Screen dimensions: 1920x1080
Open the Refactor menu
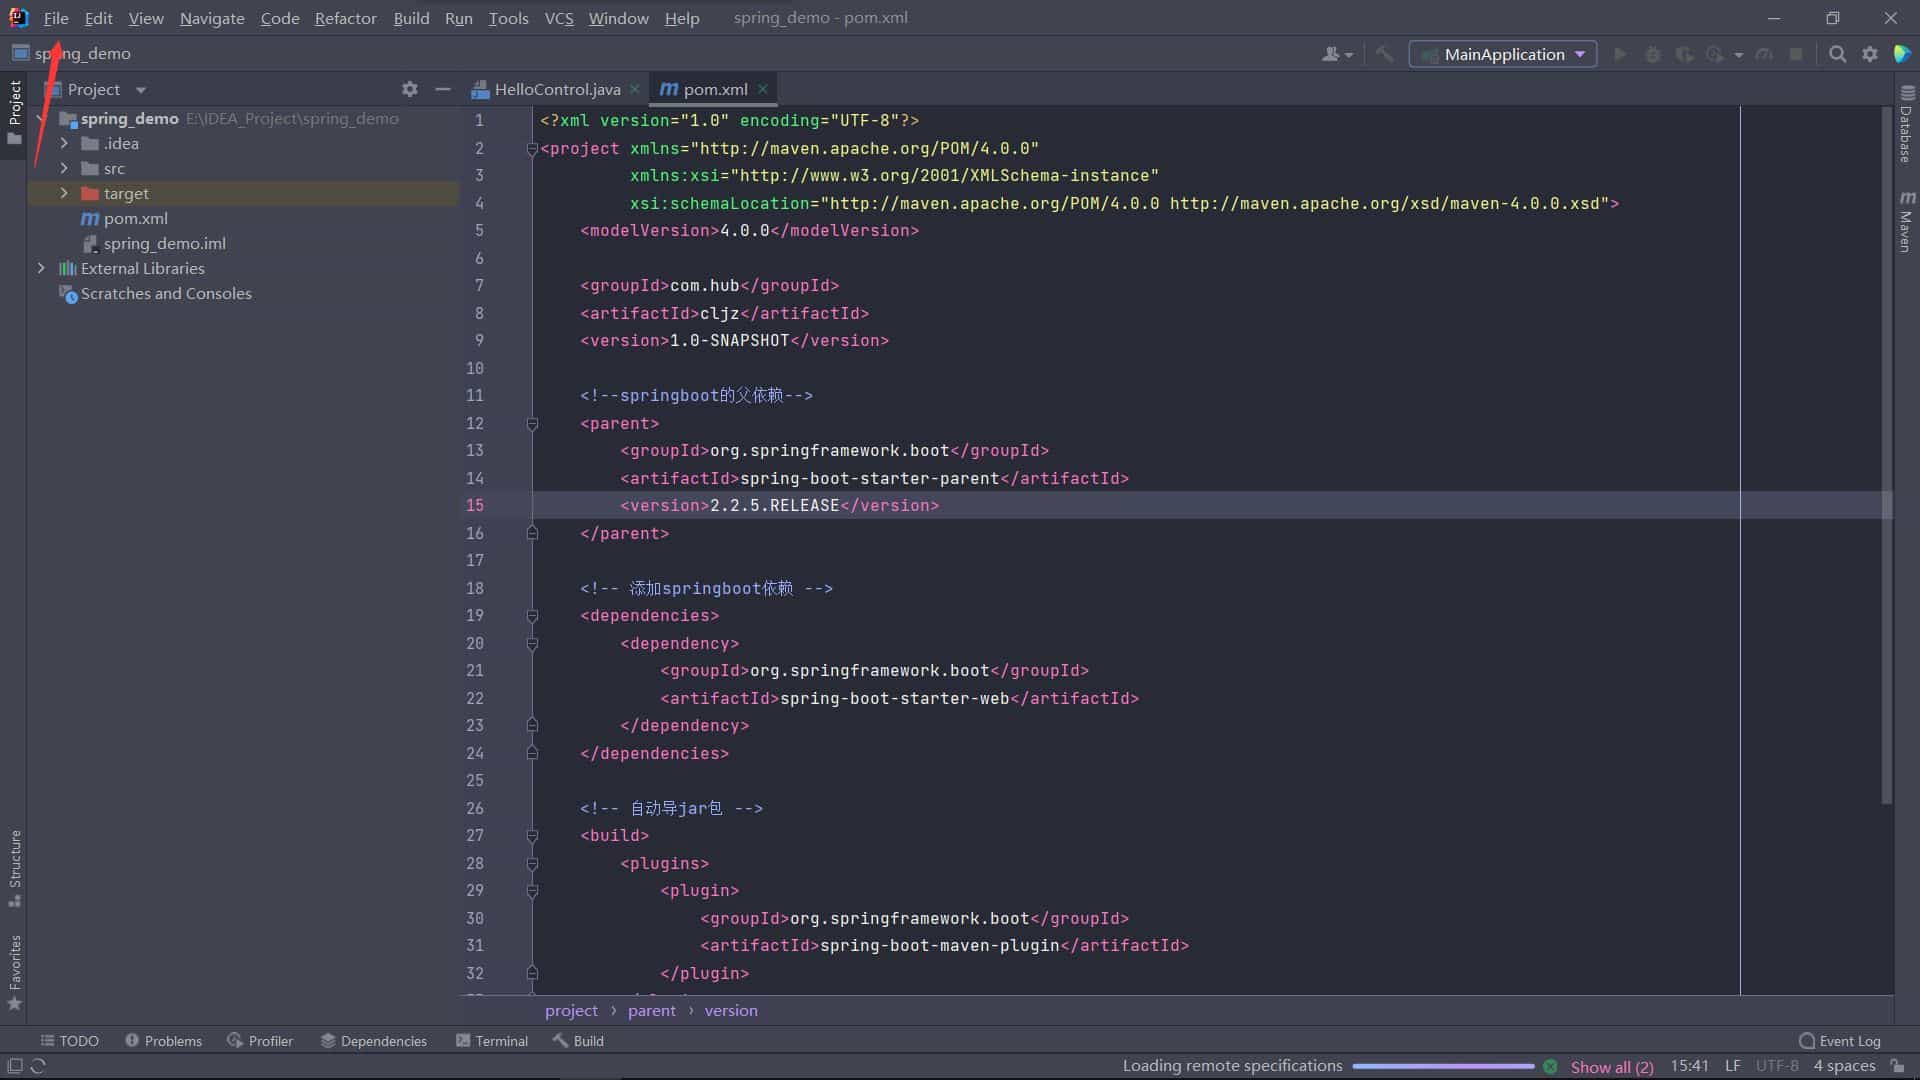345,18
